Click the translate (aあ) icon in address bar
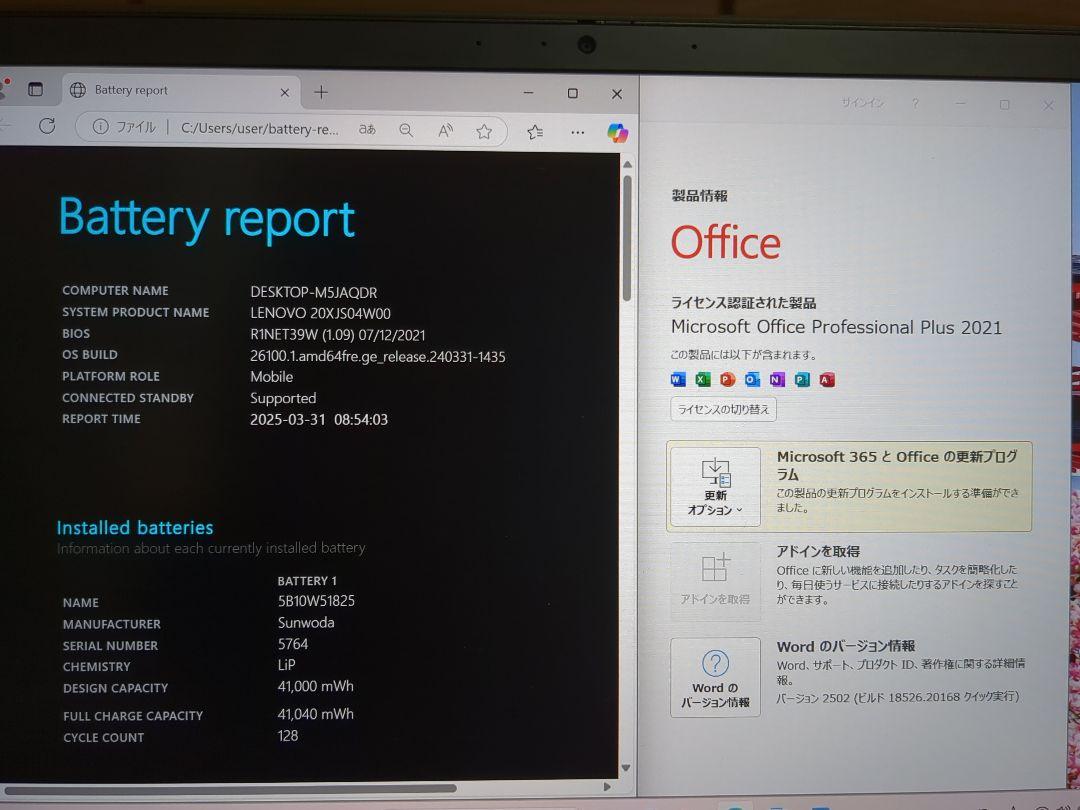The height and width of the screenshot is (810, 1080). [367, 129]
